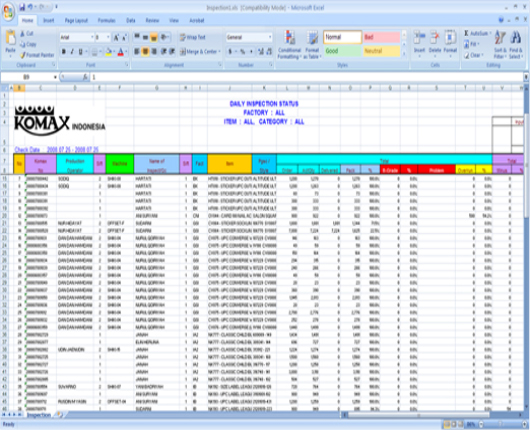Toggle align text left
Viewport: 530px width, 430px height.
(137, 52)
